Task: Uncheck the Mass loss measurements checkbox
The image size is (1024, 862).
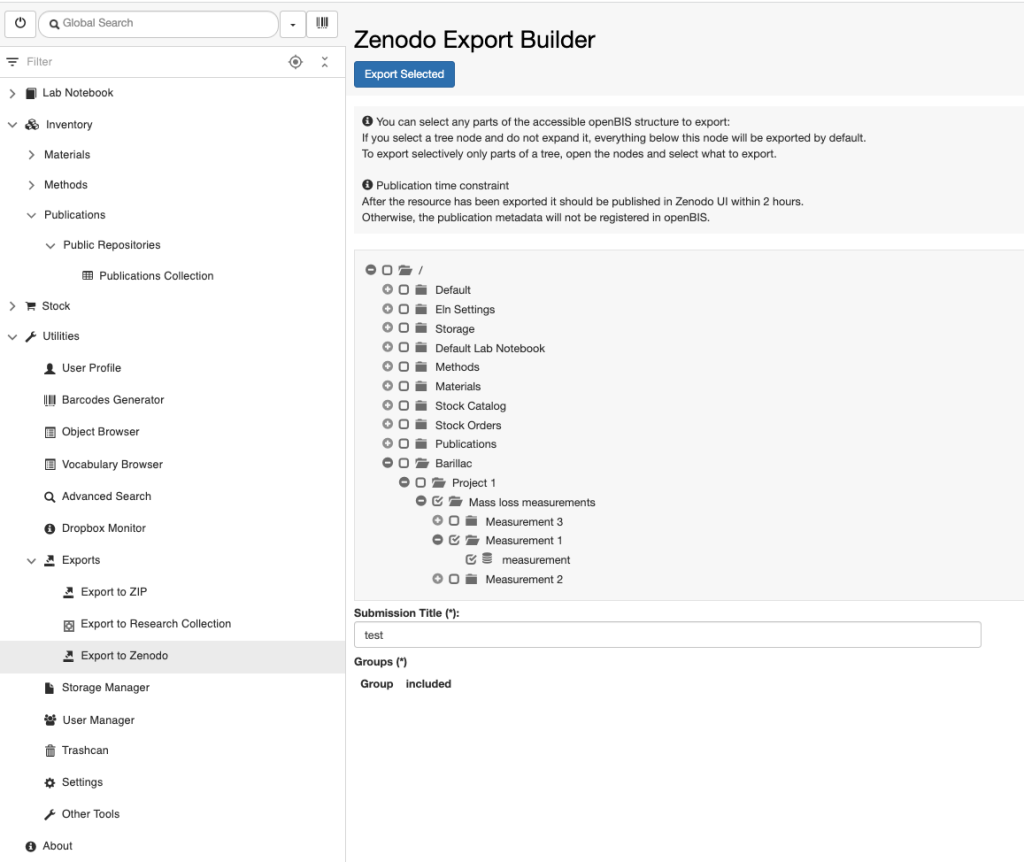Action: [438, 502]
